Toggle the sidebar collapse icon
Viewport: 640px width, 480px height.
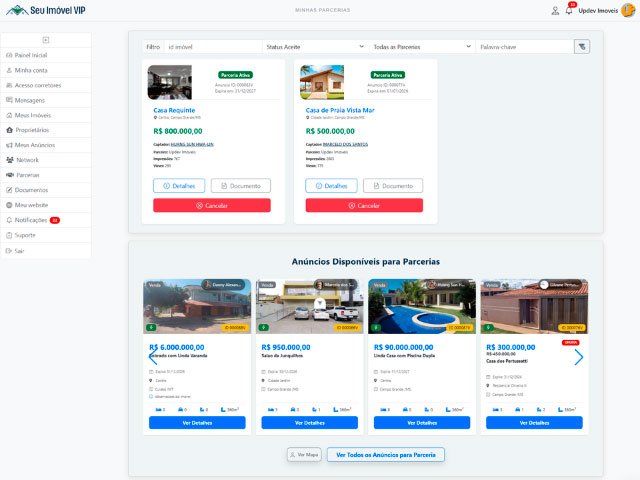click(x=46, y=40)
